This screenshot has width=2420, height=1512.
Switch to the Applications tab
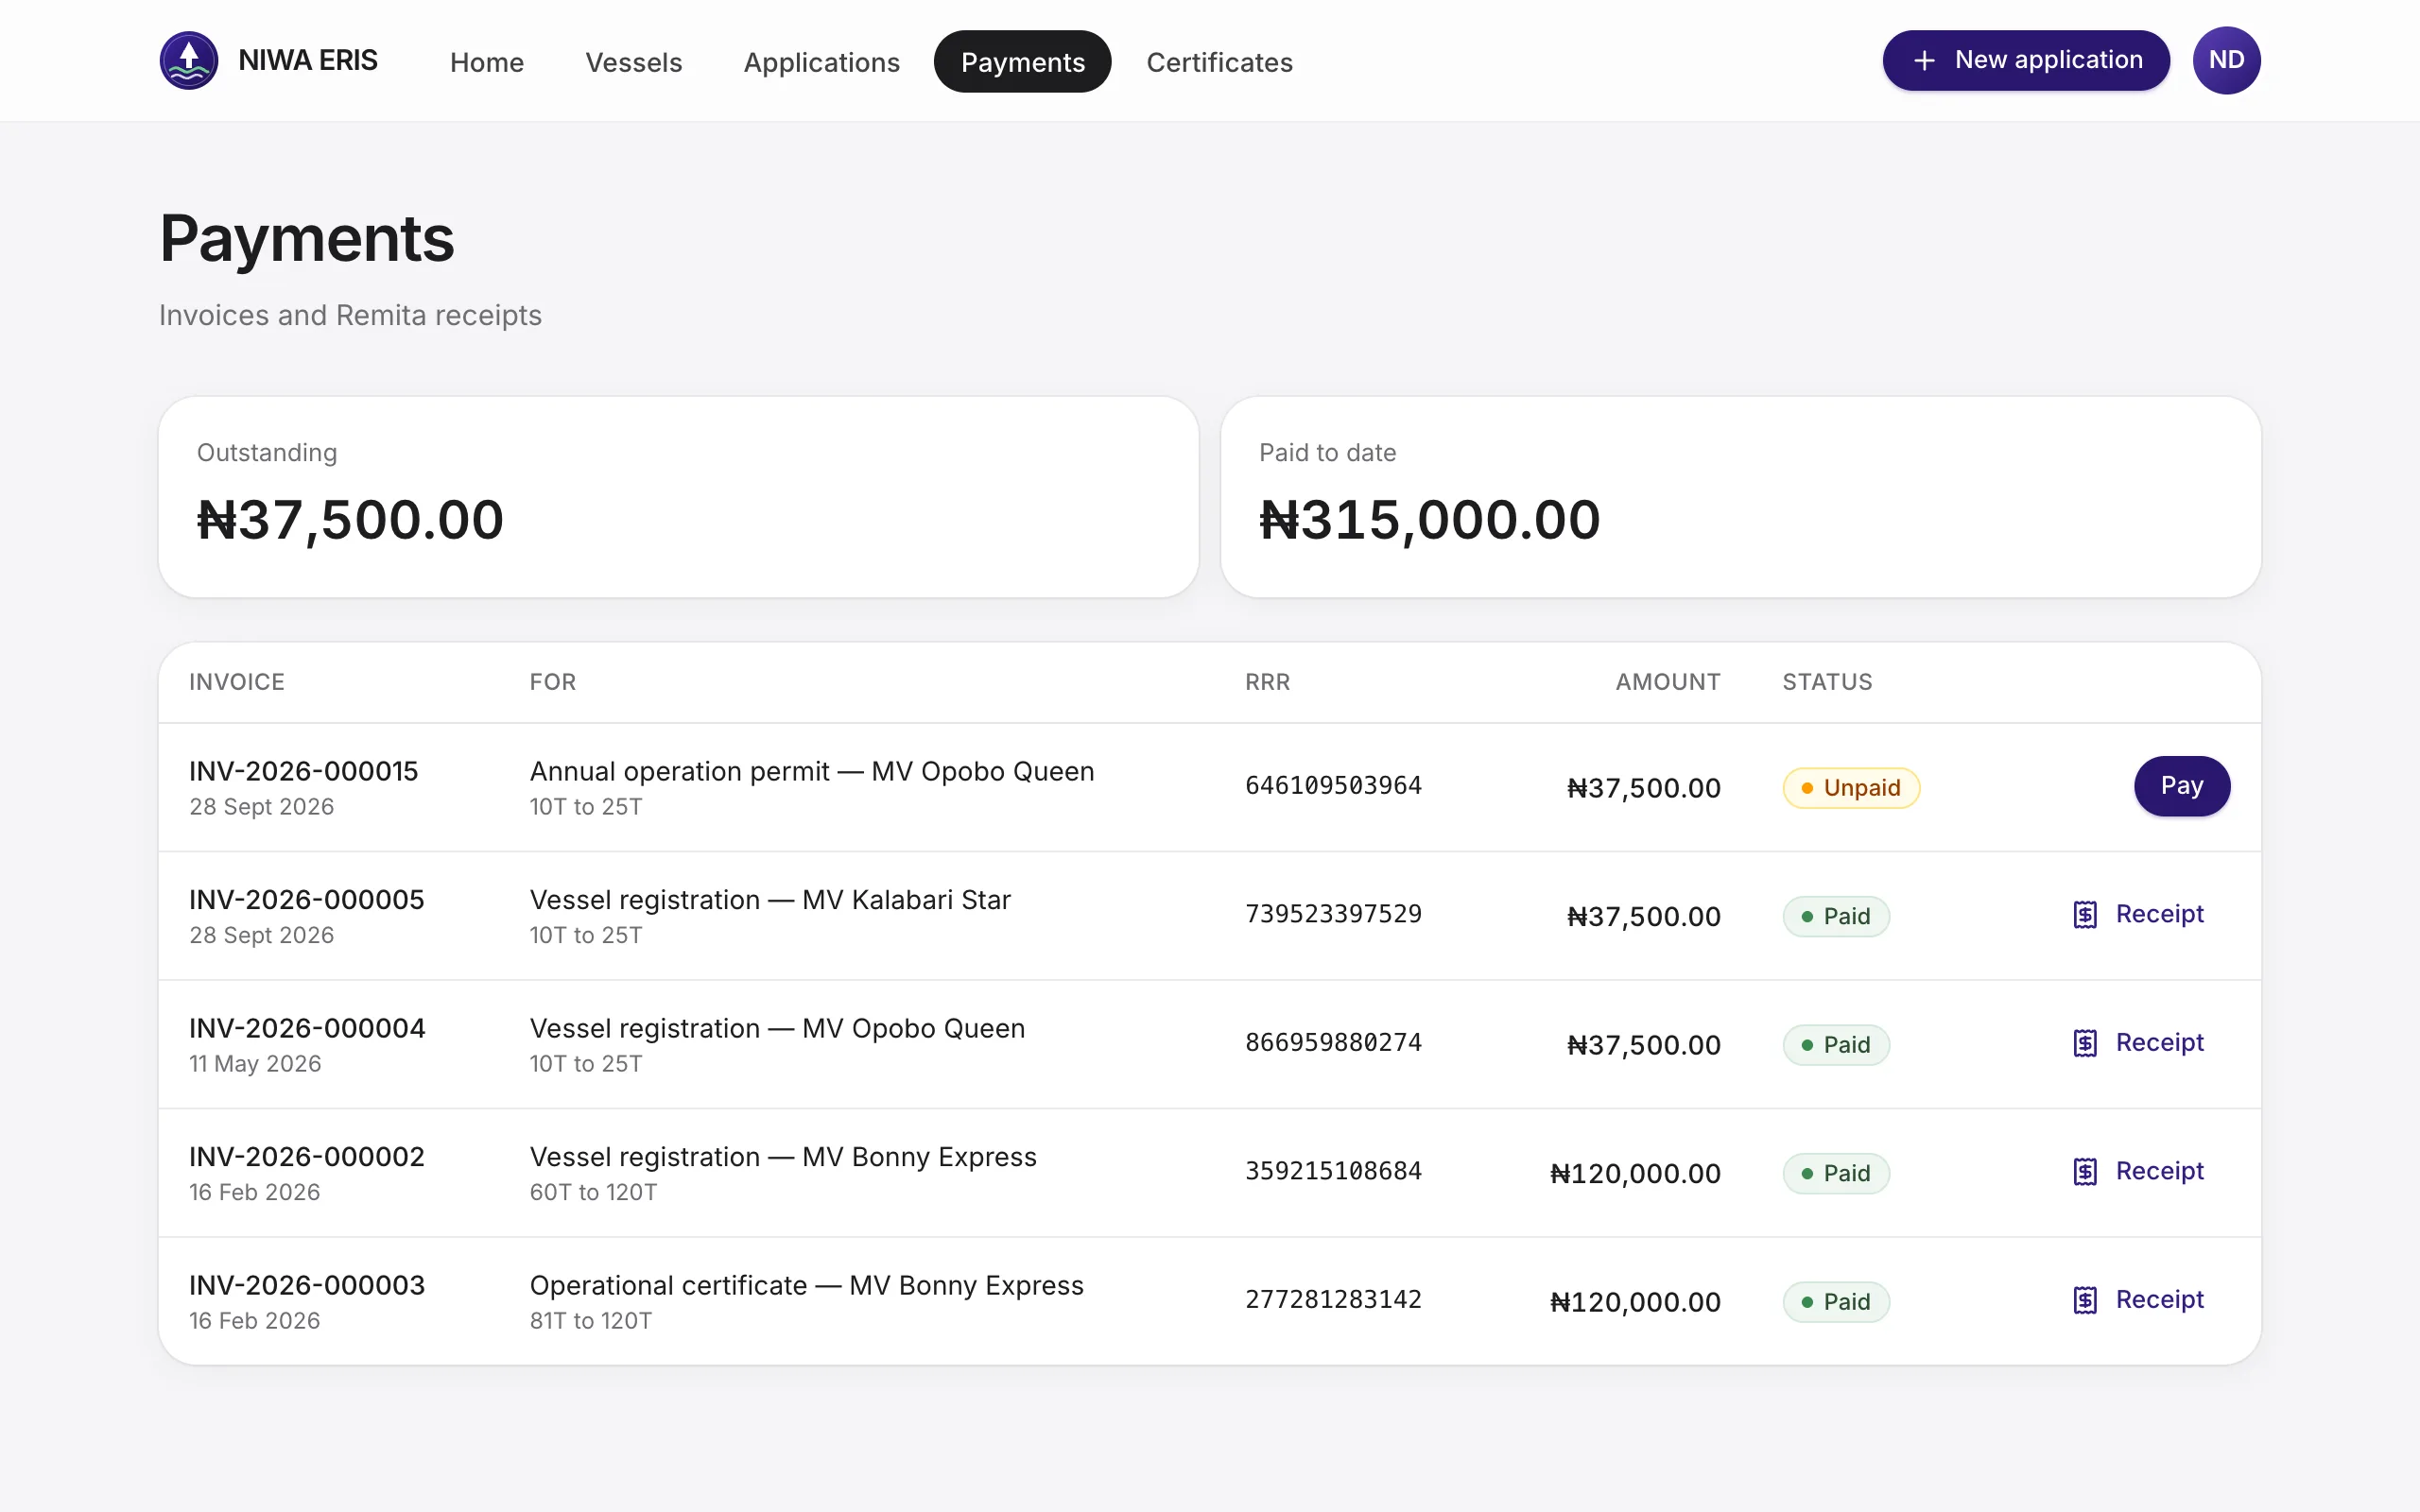point(822,62)
